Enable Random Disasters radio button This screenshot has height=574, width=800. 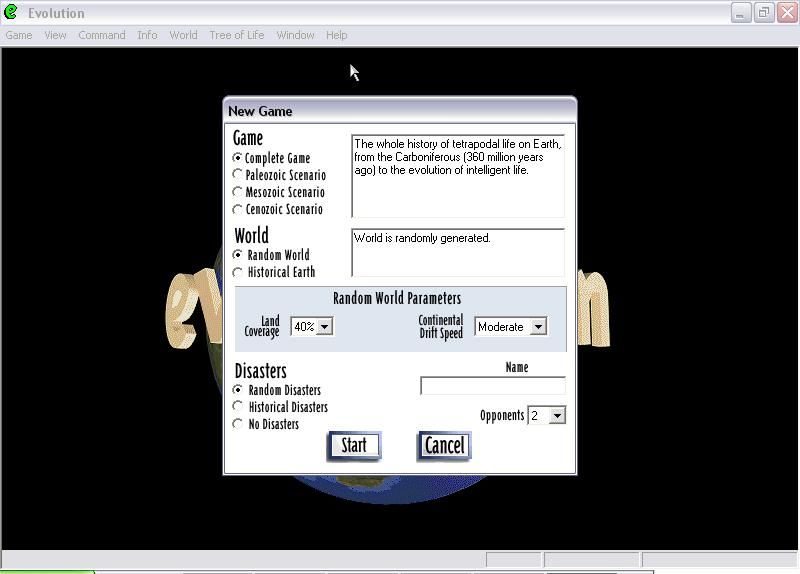click(238, 390)
